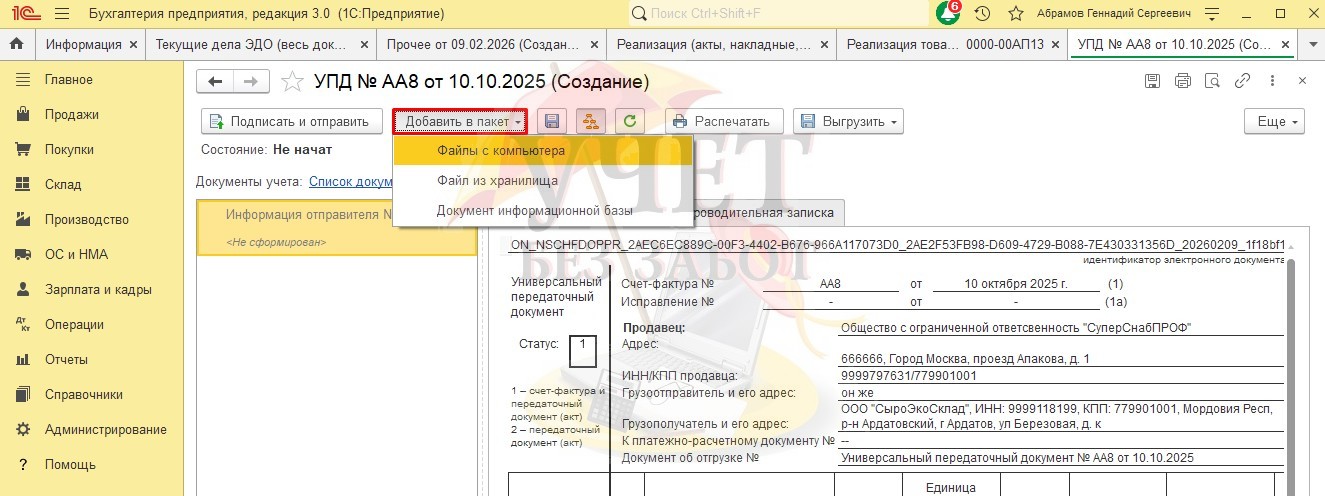Screen dimensions: 1325x496
Task: Click the search field in title bar
Action: pyautogui.click(x=780, y=14)
